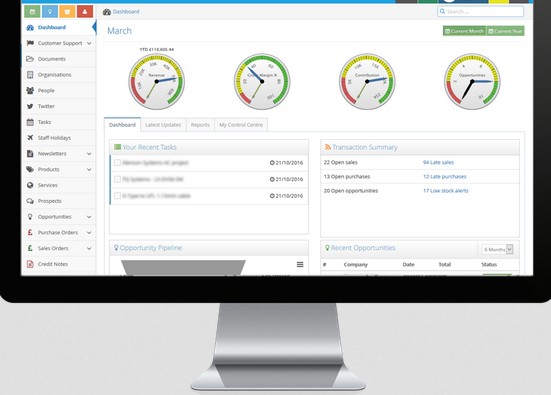Click the People group icon
551x395 pixels.
[30, 90]
